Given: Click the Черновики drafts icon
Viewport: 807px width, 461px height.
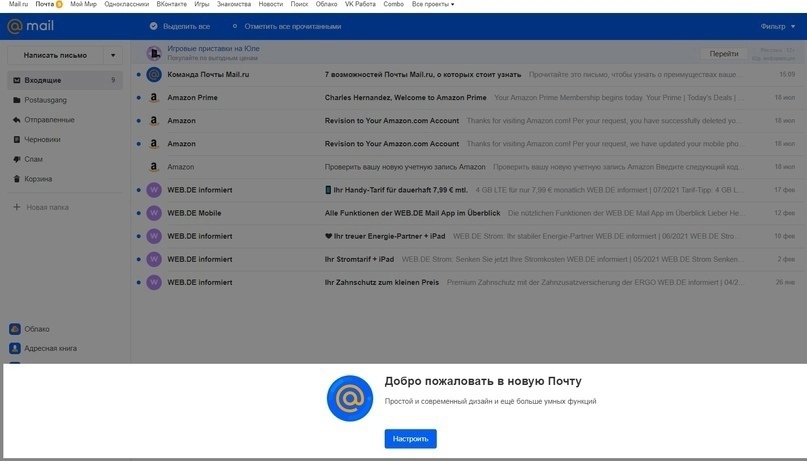Looking at the screenshot, I should (x=16, y=140).
